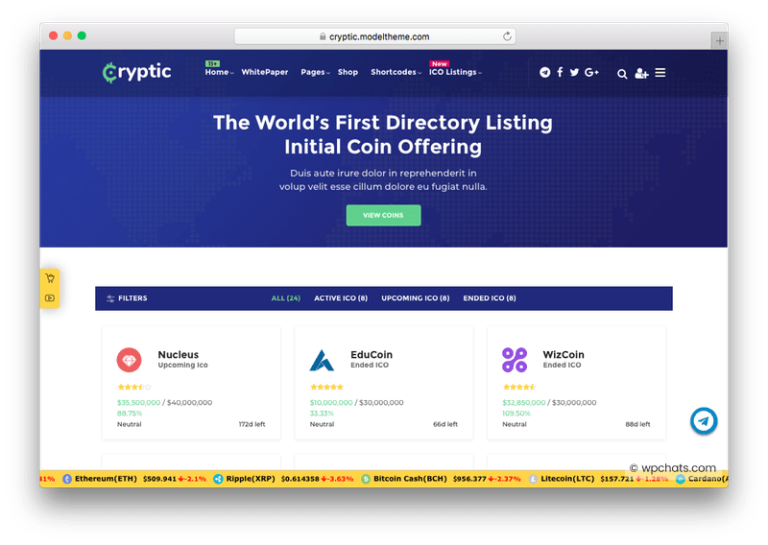Click the Litecoin icon in ticker
Image resolution: width=768 pixels, height=545 pixels.
point(533,479)
